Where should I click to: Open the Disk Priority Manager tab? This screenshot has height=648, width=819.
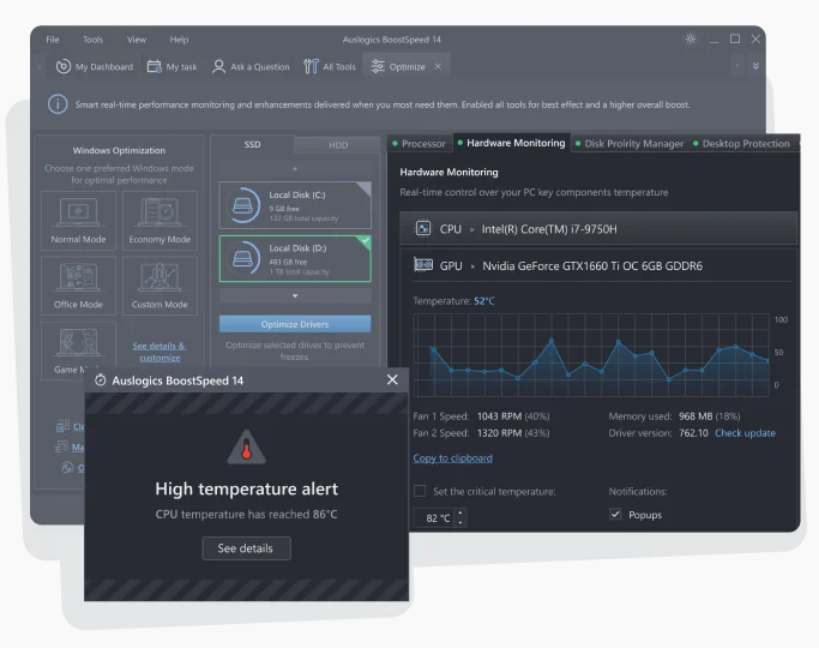click(x=632, y=143)
